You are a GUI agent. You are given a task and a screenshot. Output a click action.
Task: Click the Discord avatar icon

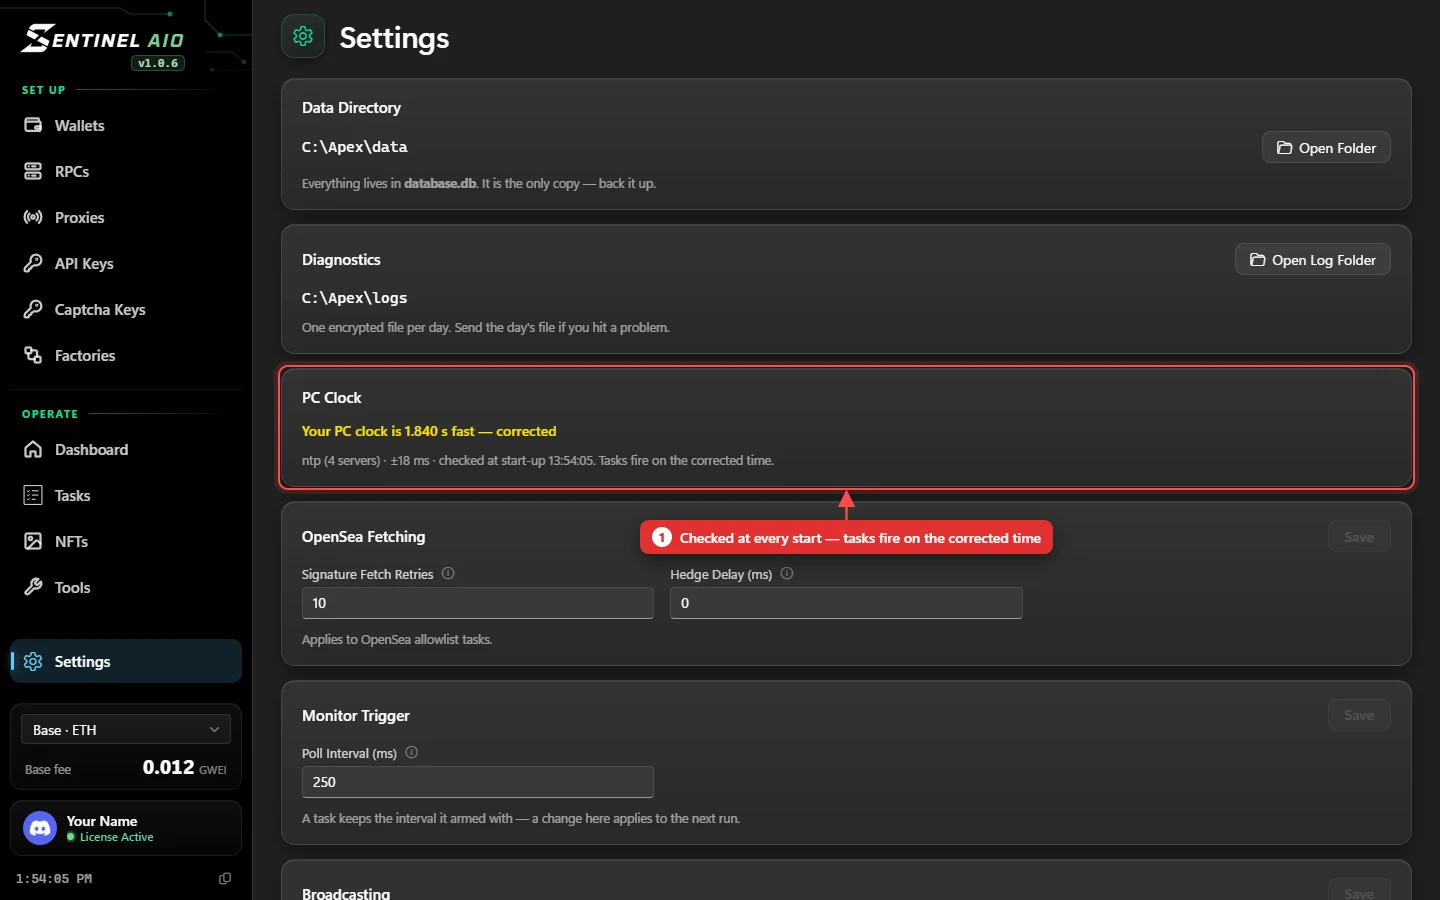click(x=40, y=828)
